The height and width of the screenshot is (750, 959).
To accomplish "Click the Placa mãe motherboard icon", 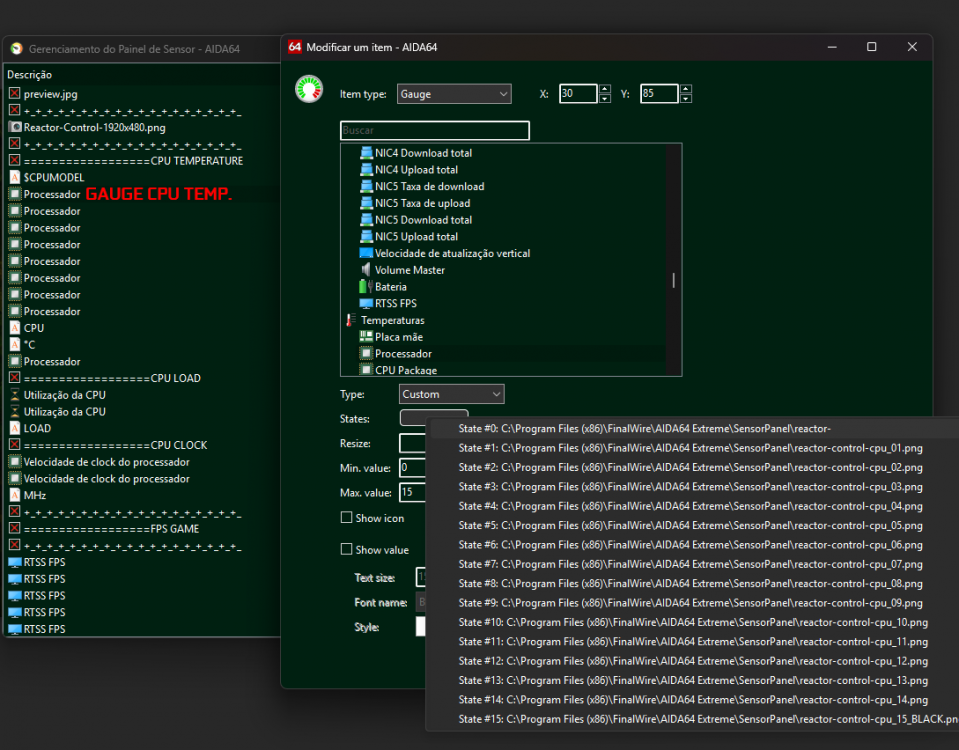I will pyautogui.click(x=366, y=338).
